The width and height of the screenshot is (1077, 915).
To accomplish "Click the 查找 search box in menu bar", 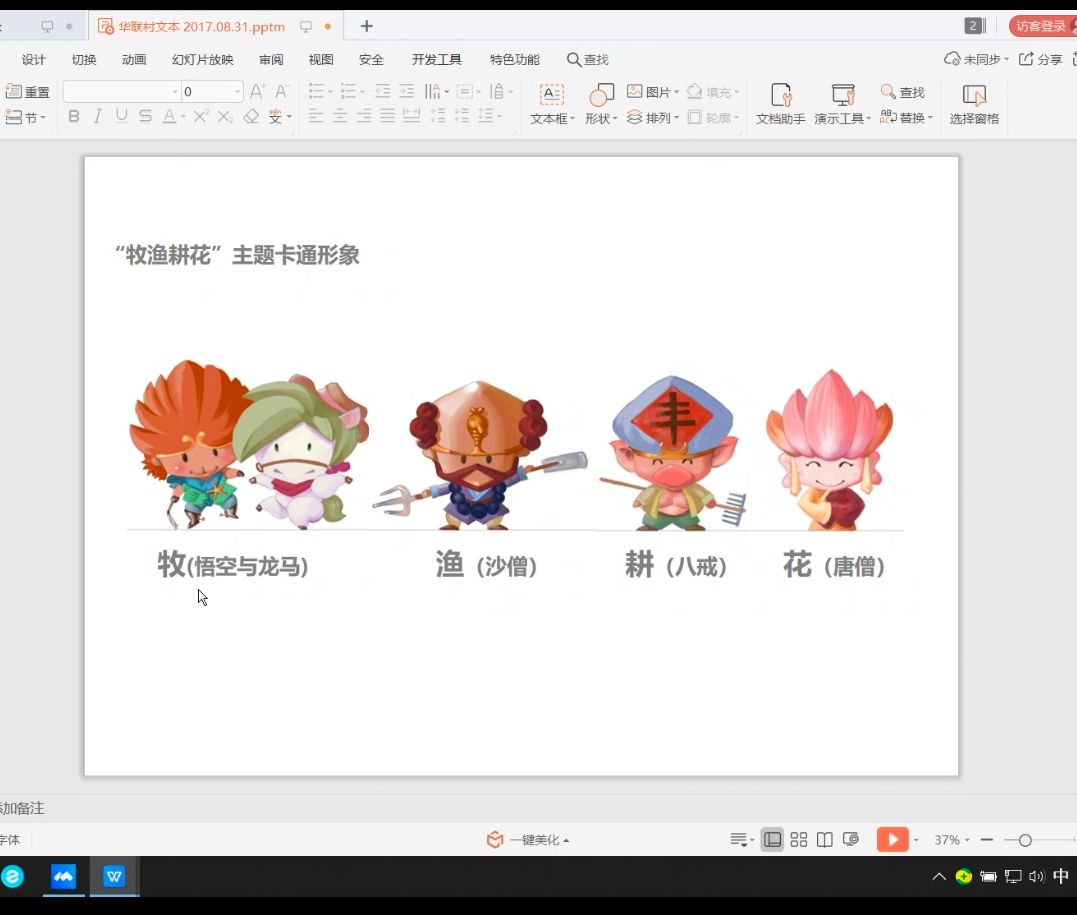I will coord(588,60).
